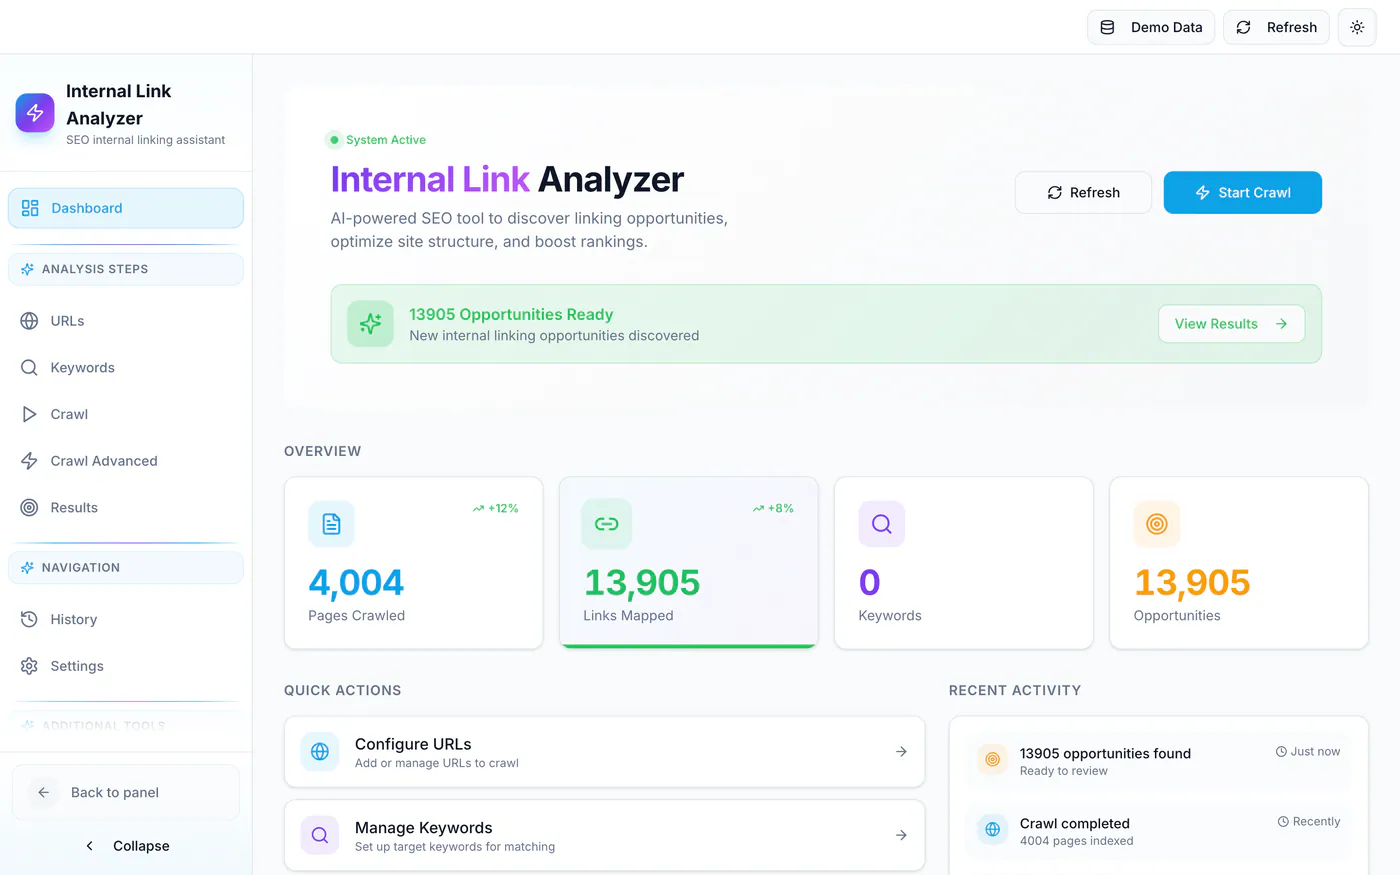1400x875 pixels.
Task: Click the sparkle icon in opportunities banner
Action: pos(371,324)
